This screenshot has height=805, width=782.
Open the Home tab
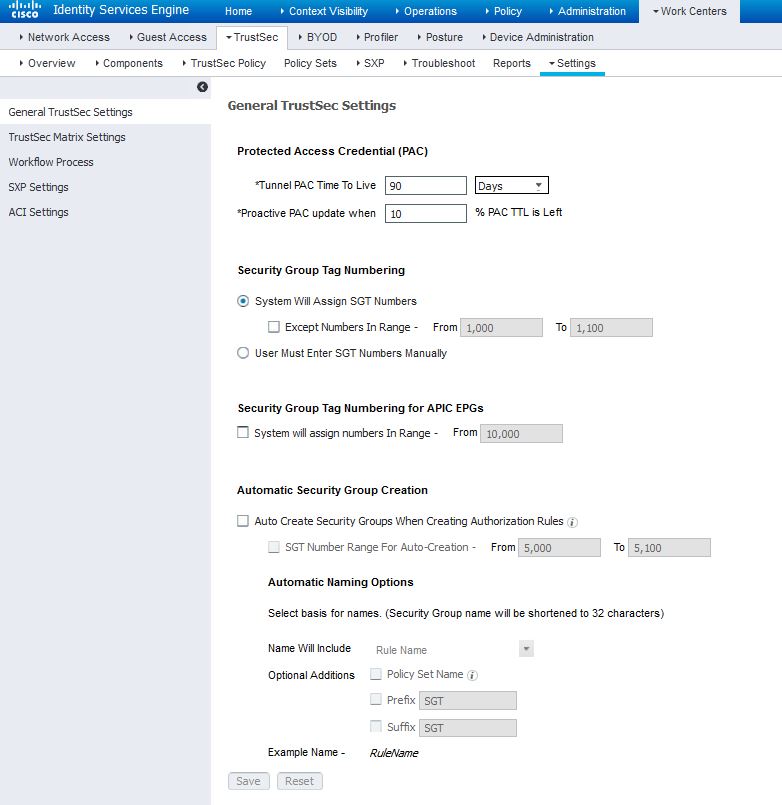click(238, 11)
